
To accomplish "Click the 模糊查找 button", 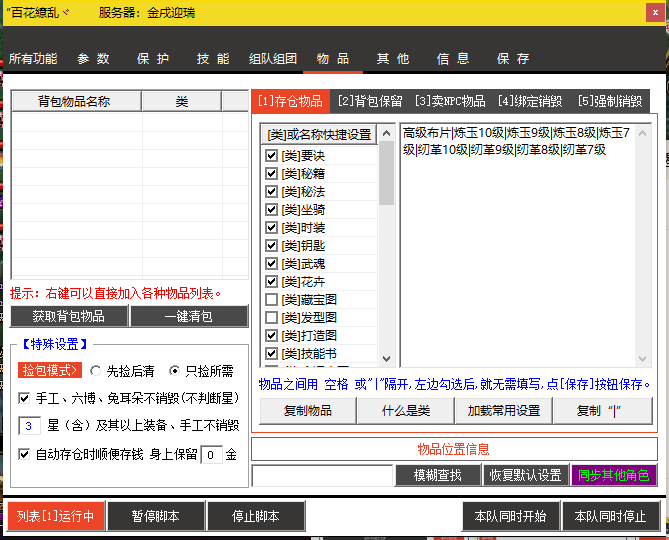I will pos(438,475).
